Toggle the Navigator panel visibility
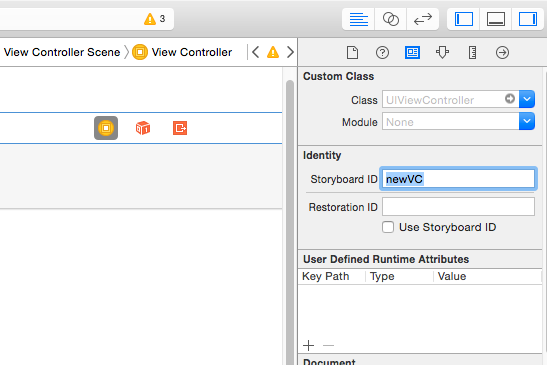547x365 pixels. pyautogui.click(x=464, y=19)
